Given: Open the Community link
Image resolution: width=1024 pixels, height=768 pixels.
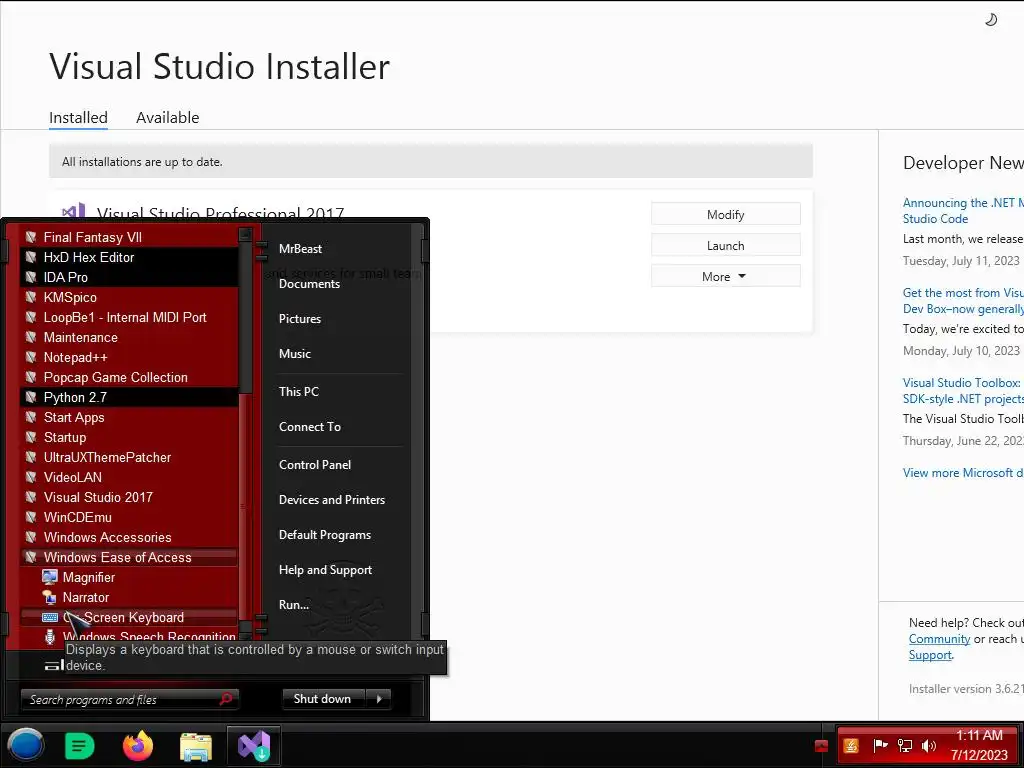Looking at the screenshot, I should coord(939,639).
